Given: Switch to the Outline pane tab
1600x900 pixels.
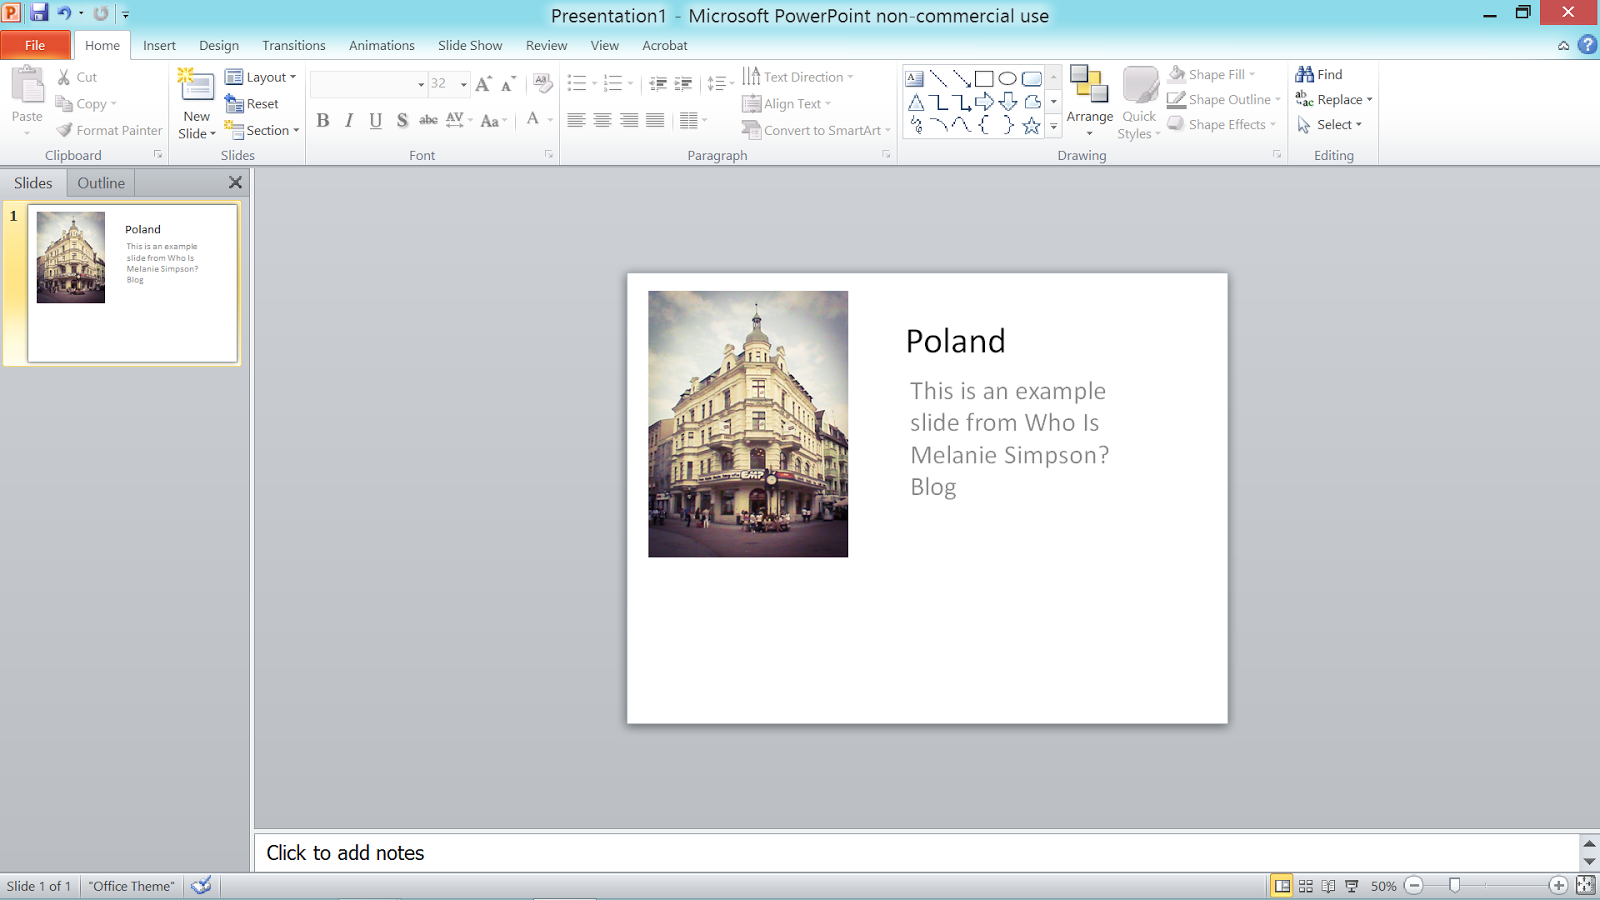Looking at the screenshot, I should tap(101, 183).
